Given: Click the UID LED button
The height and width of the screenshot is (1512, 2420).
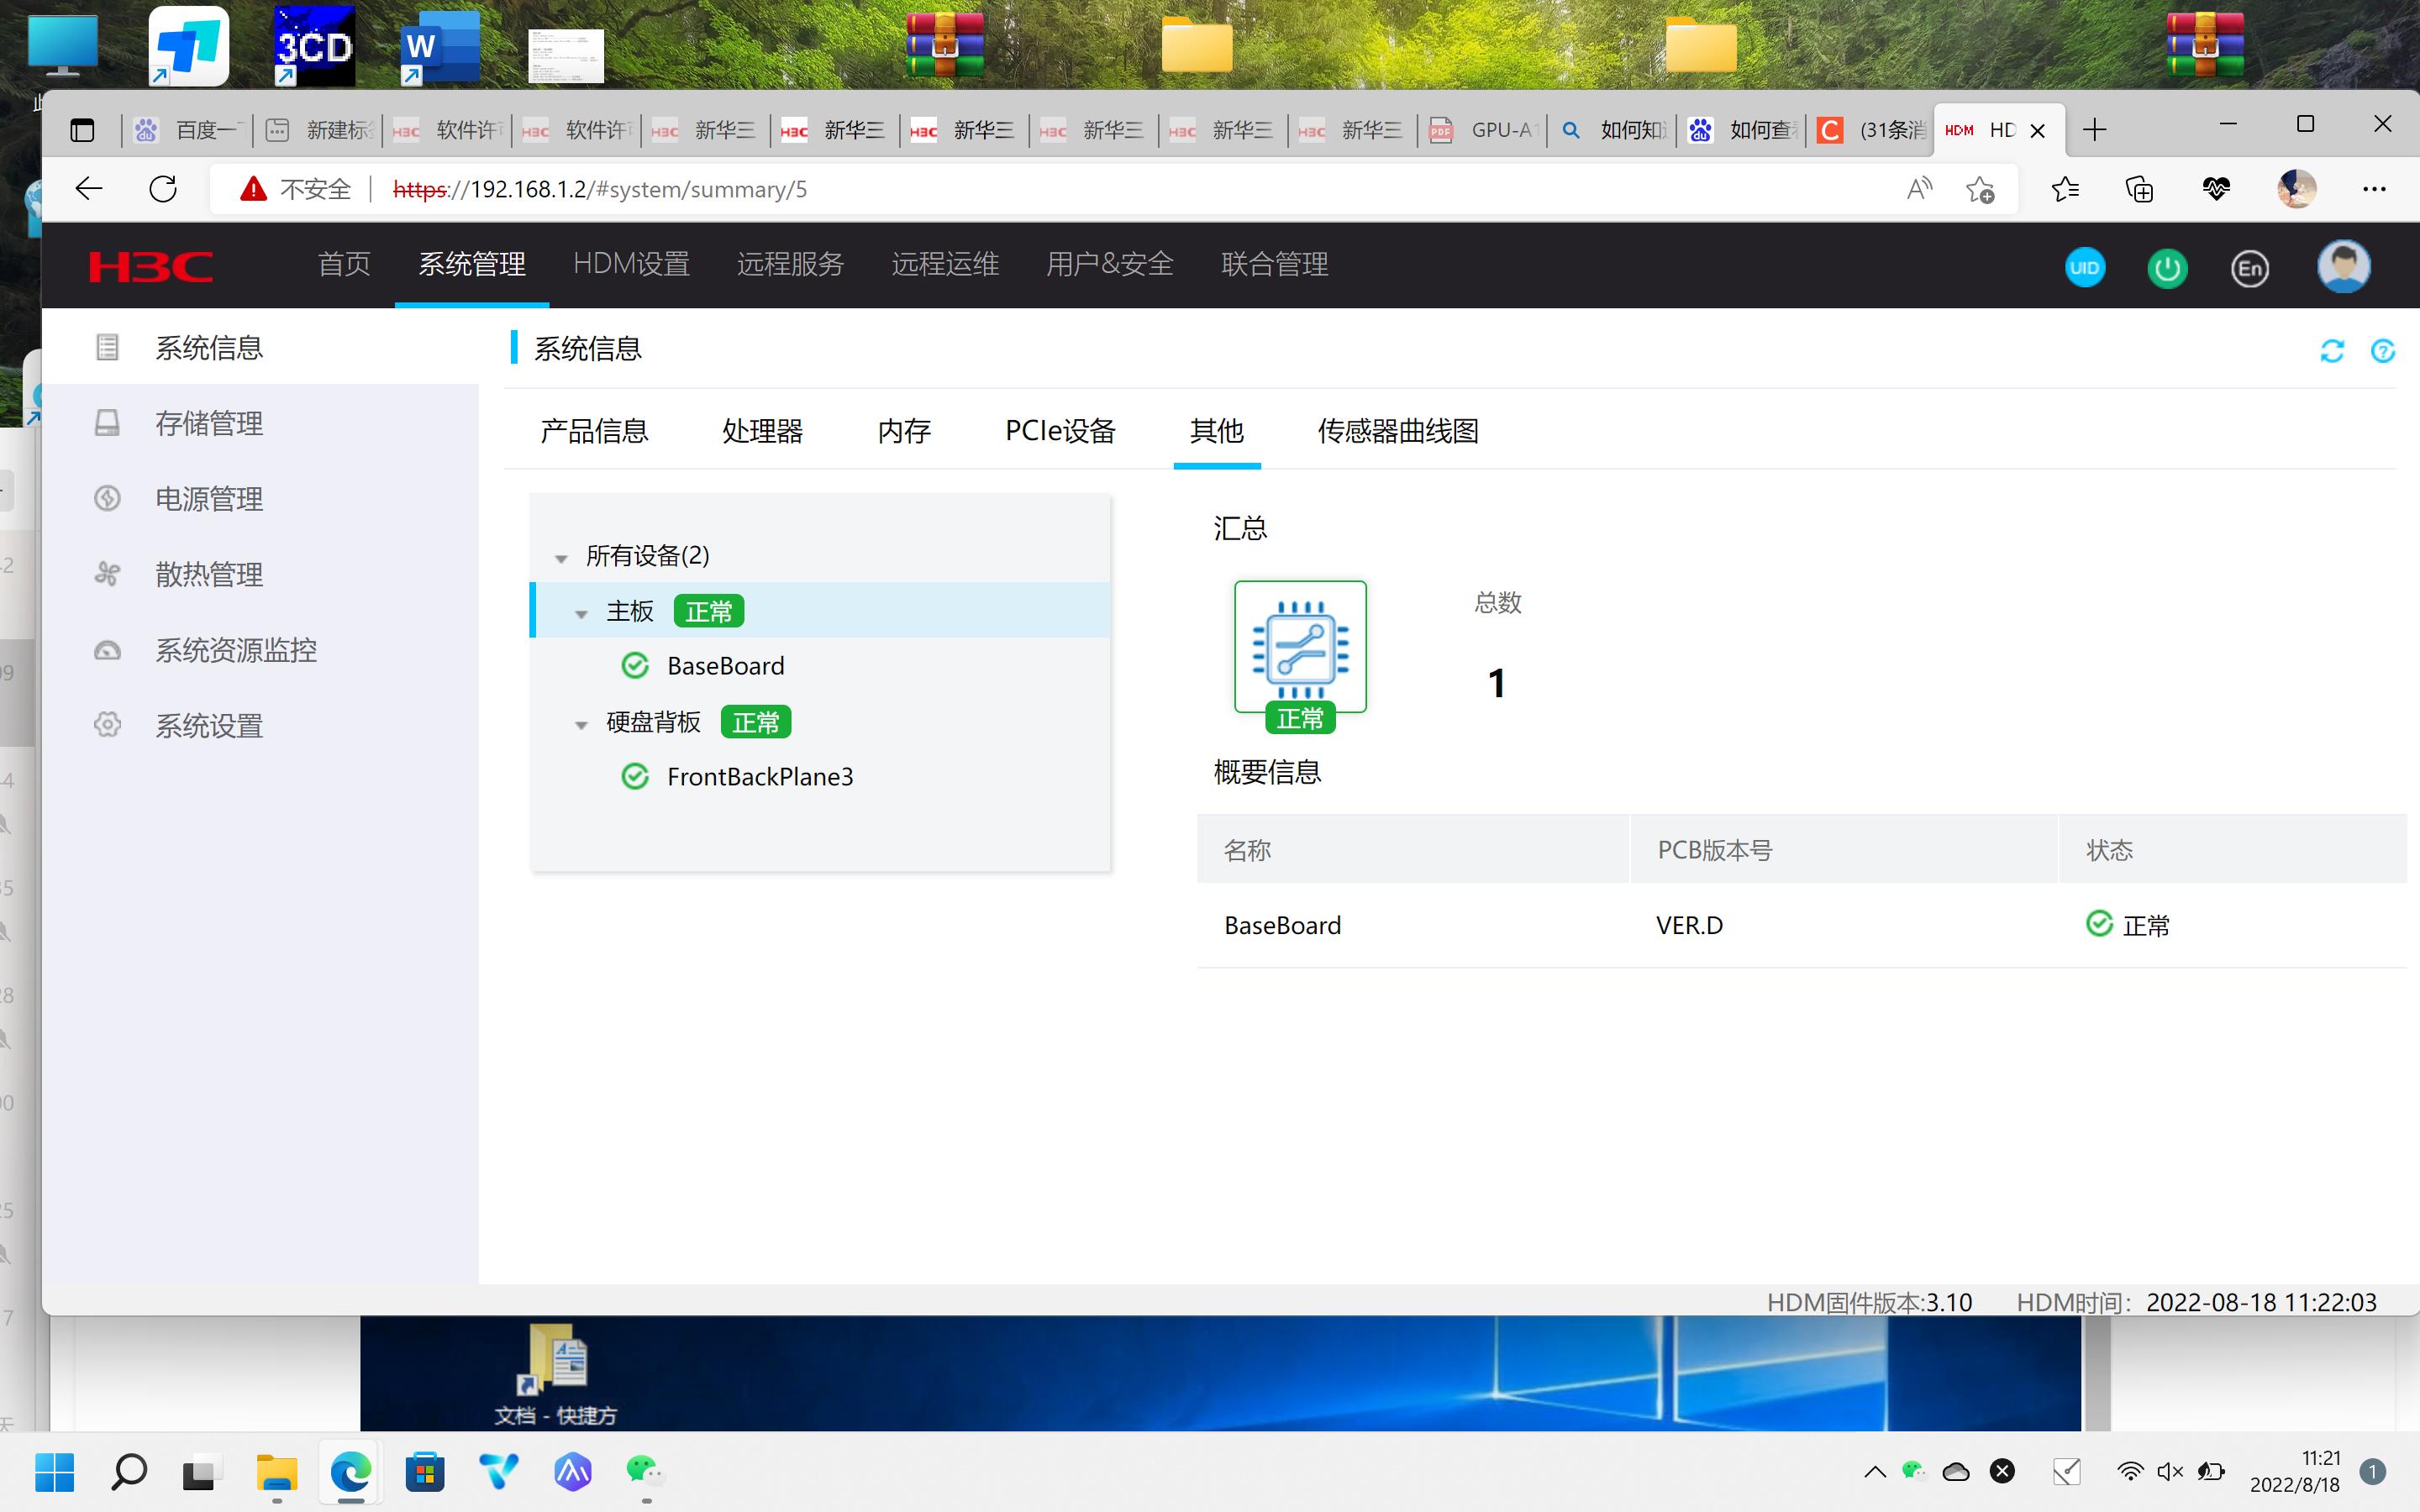Looking at the screenshot, I should 2084,267.
